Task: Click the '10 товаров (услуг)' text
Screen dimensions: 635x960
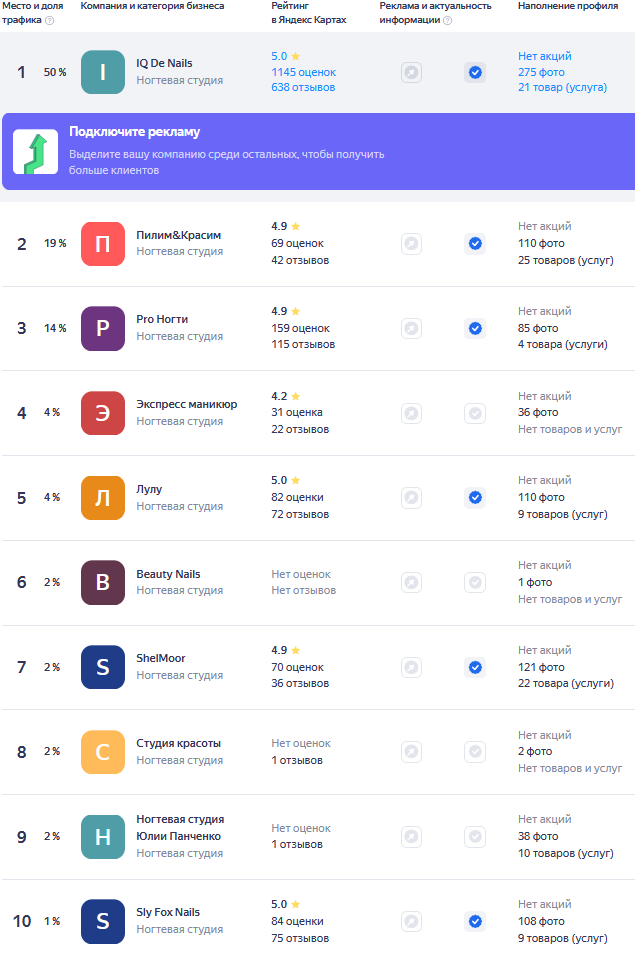Action: [566, 853]
